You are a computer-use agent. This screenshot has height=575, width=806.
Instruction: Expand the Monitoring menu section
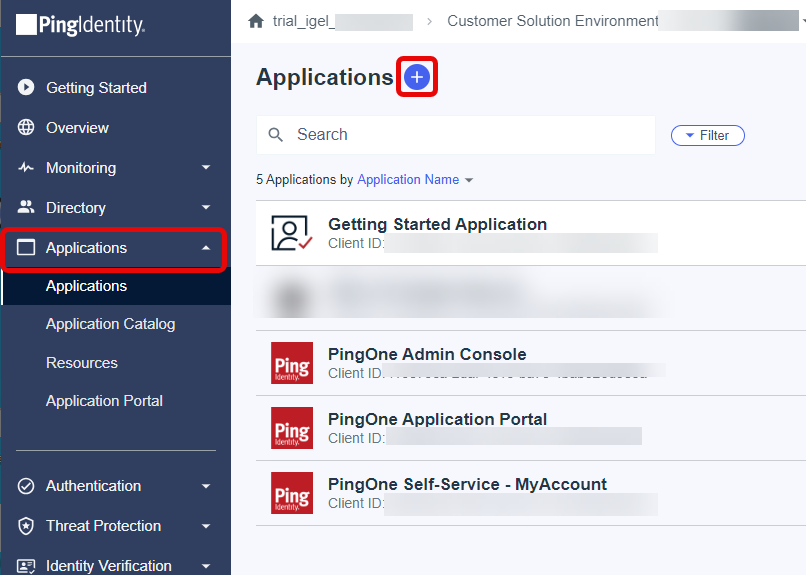coord(115,168)
